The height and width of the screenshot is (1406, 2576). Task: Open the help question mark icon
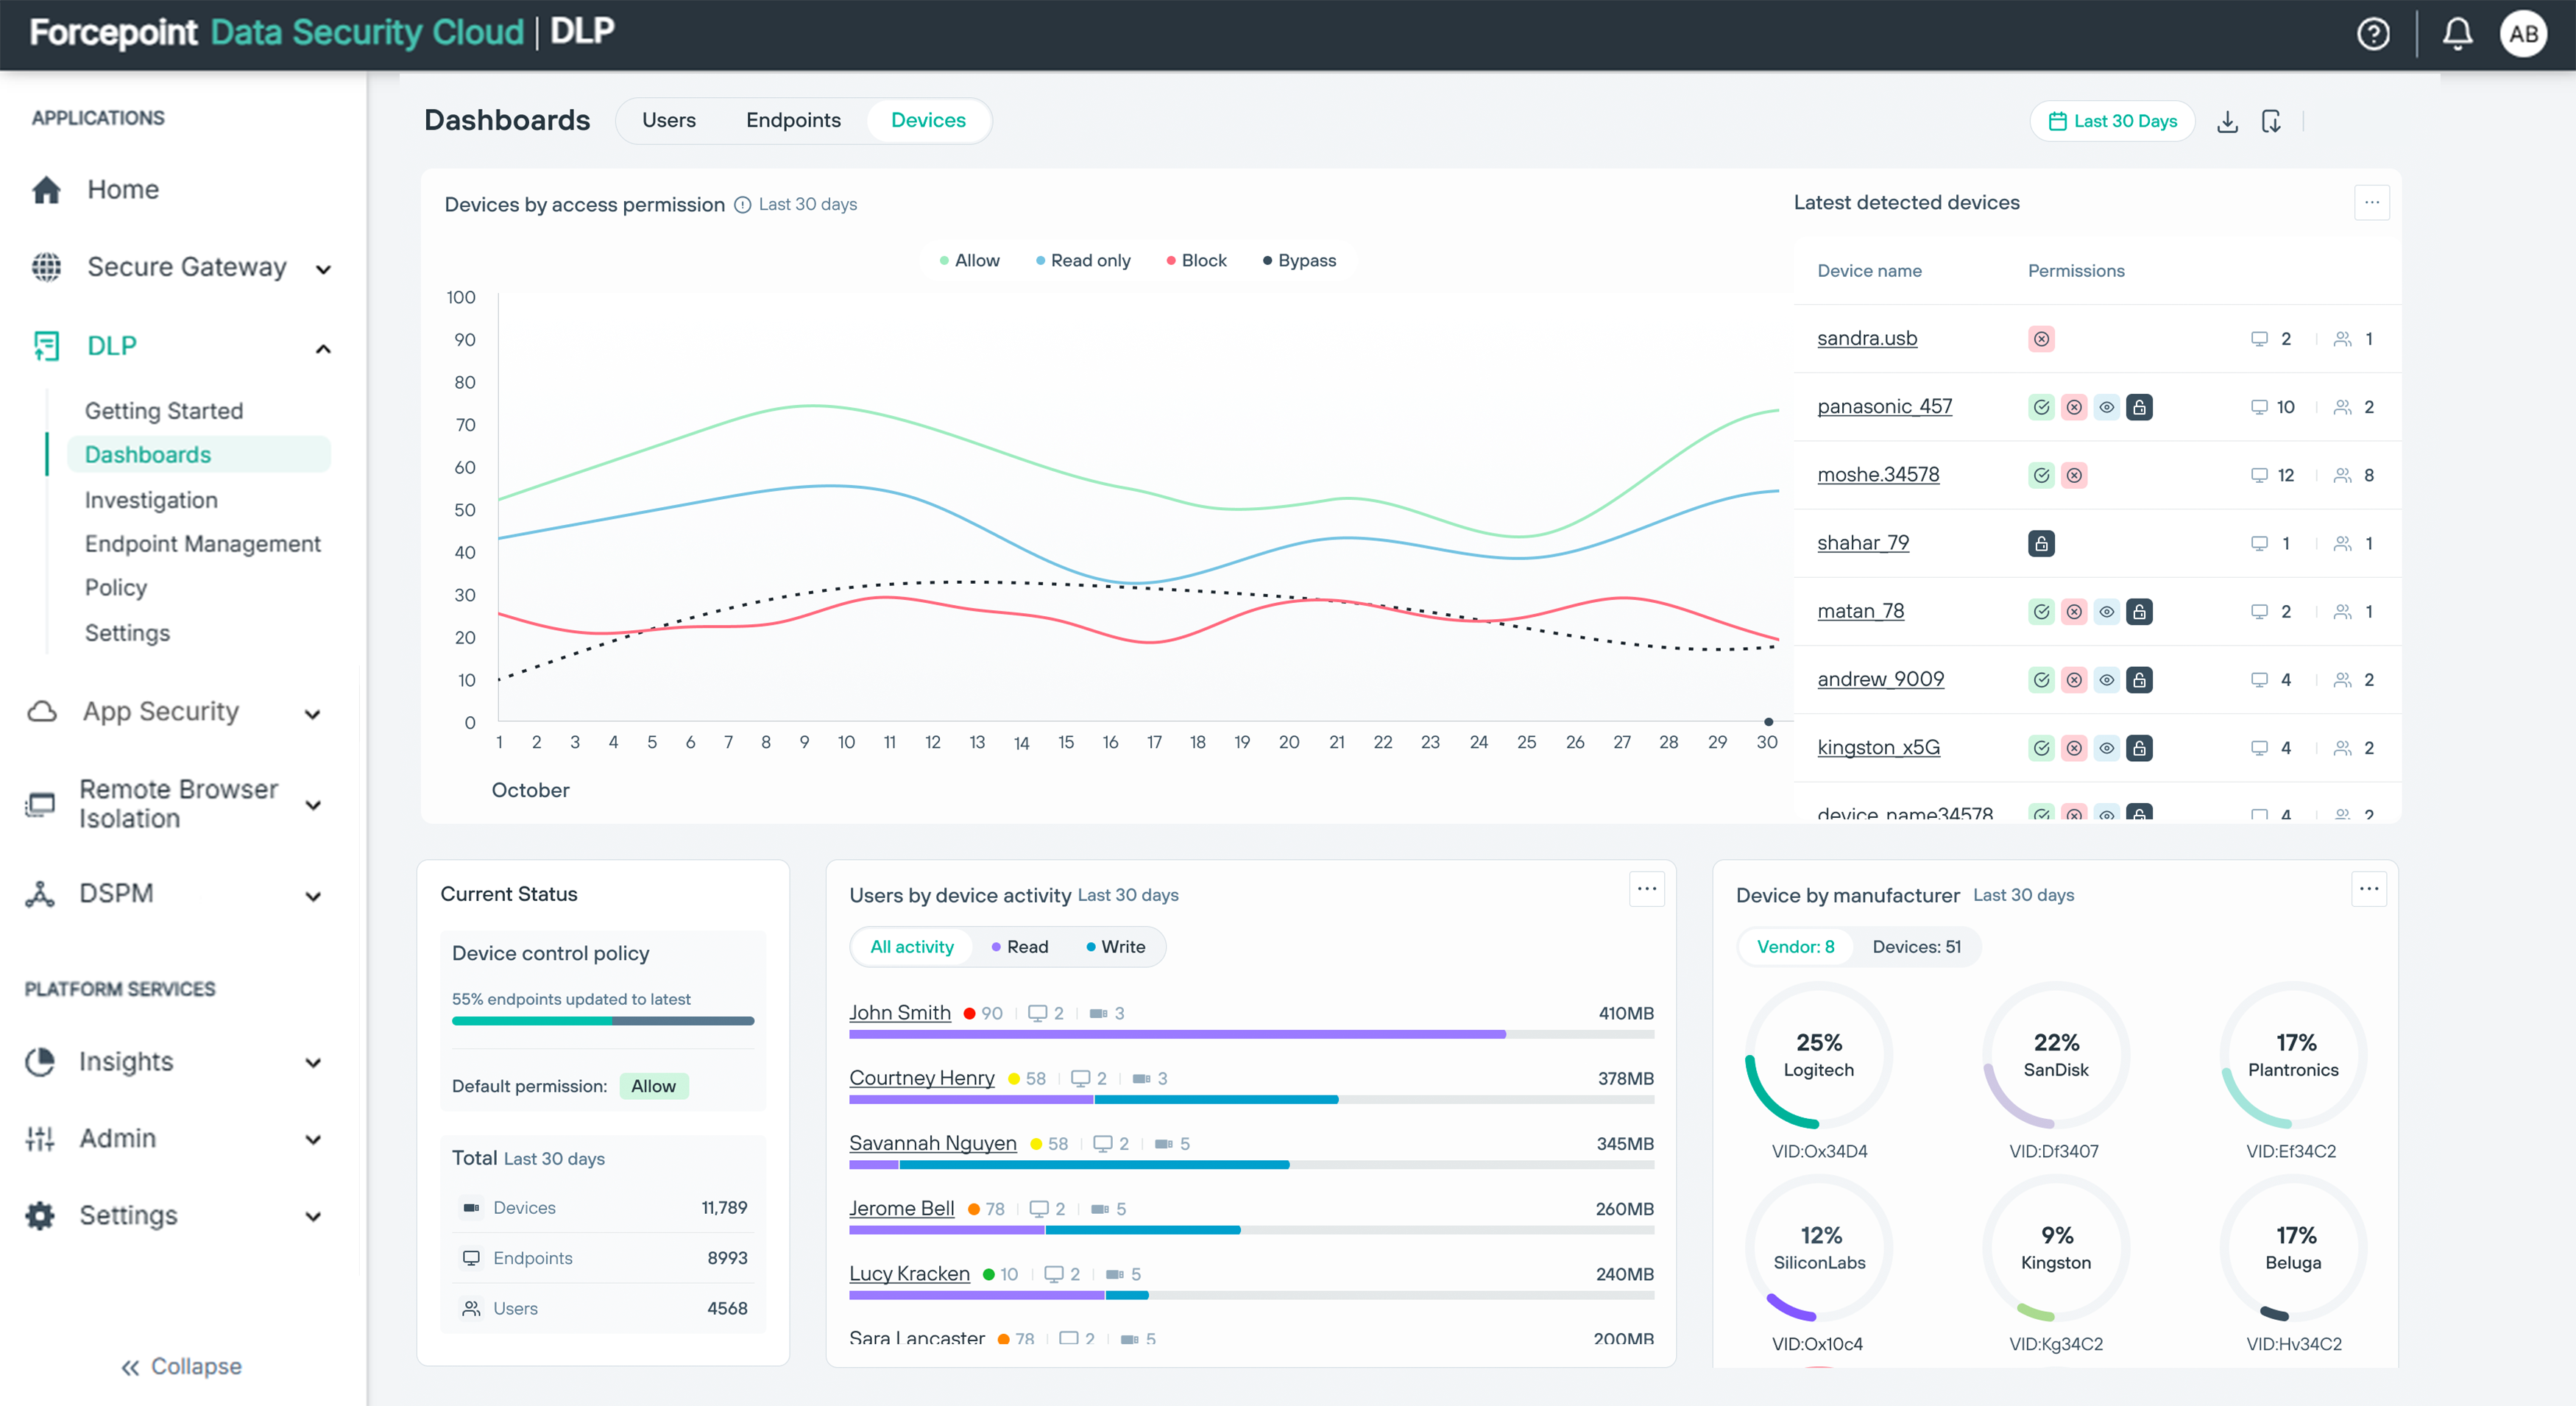click(x=2373, y=34)
